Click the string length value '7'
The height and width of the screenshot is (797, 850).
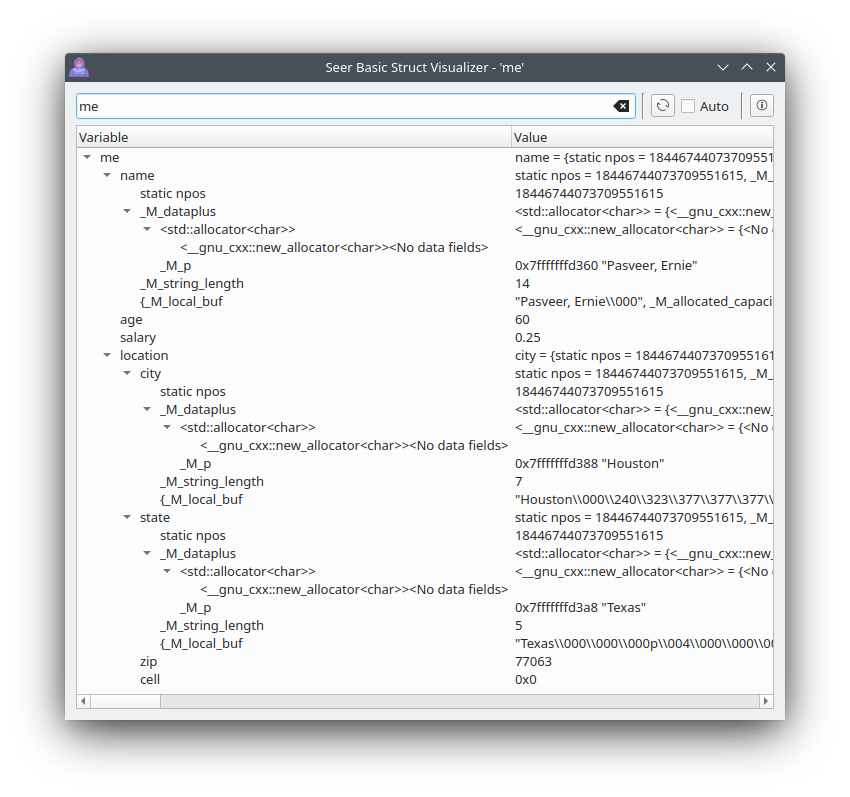pos(518,481)
